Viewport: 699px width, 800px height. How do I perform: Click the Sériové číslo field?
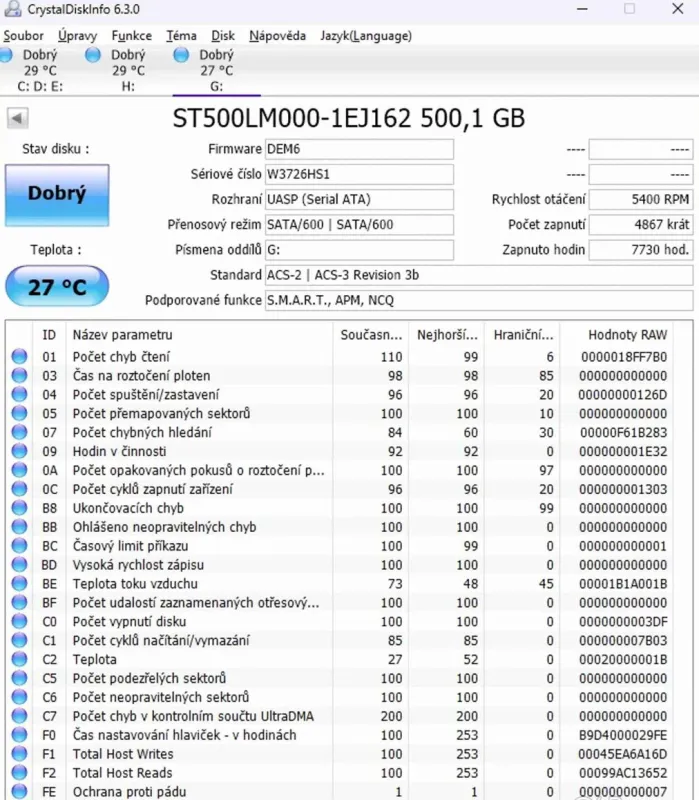pos(358,174)
